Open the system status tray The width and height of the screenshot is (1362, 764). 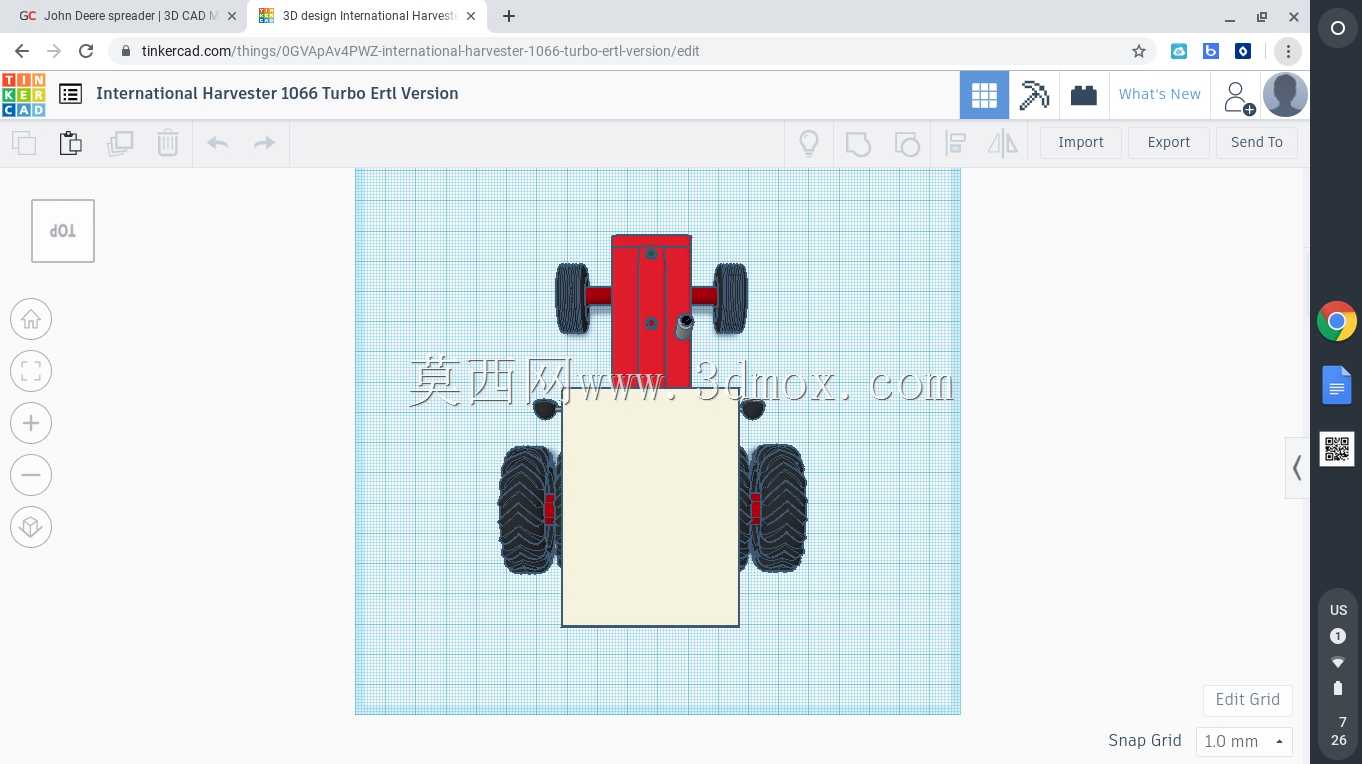pyautogui.click(x=1338, y=676)
